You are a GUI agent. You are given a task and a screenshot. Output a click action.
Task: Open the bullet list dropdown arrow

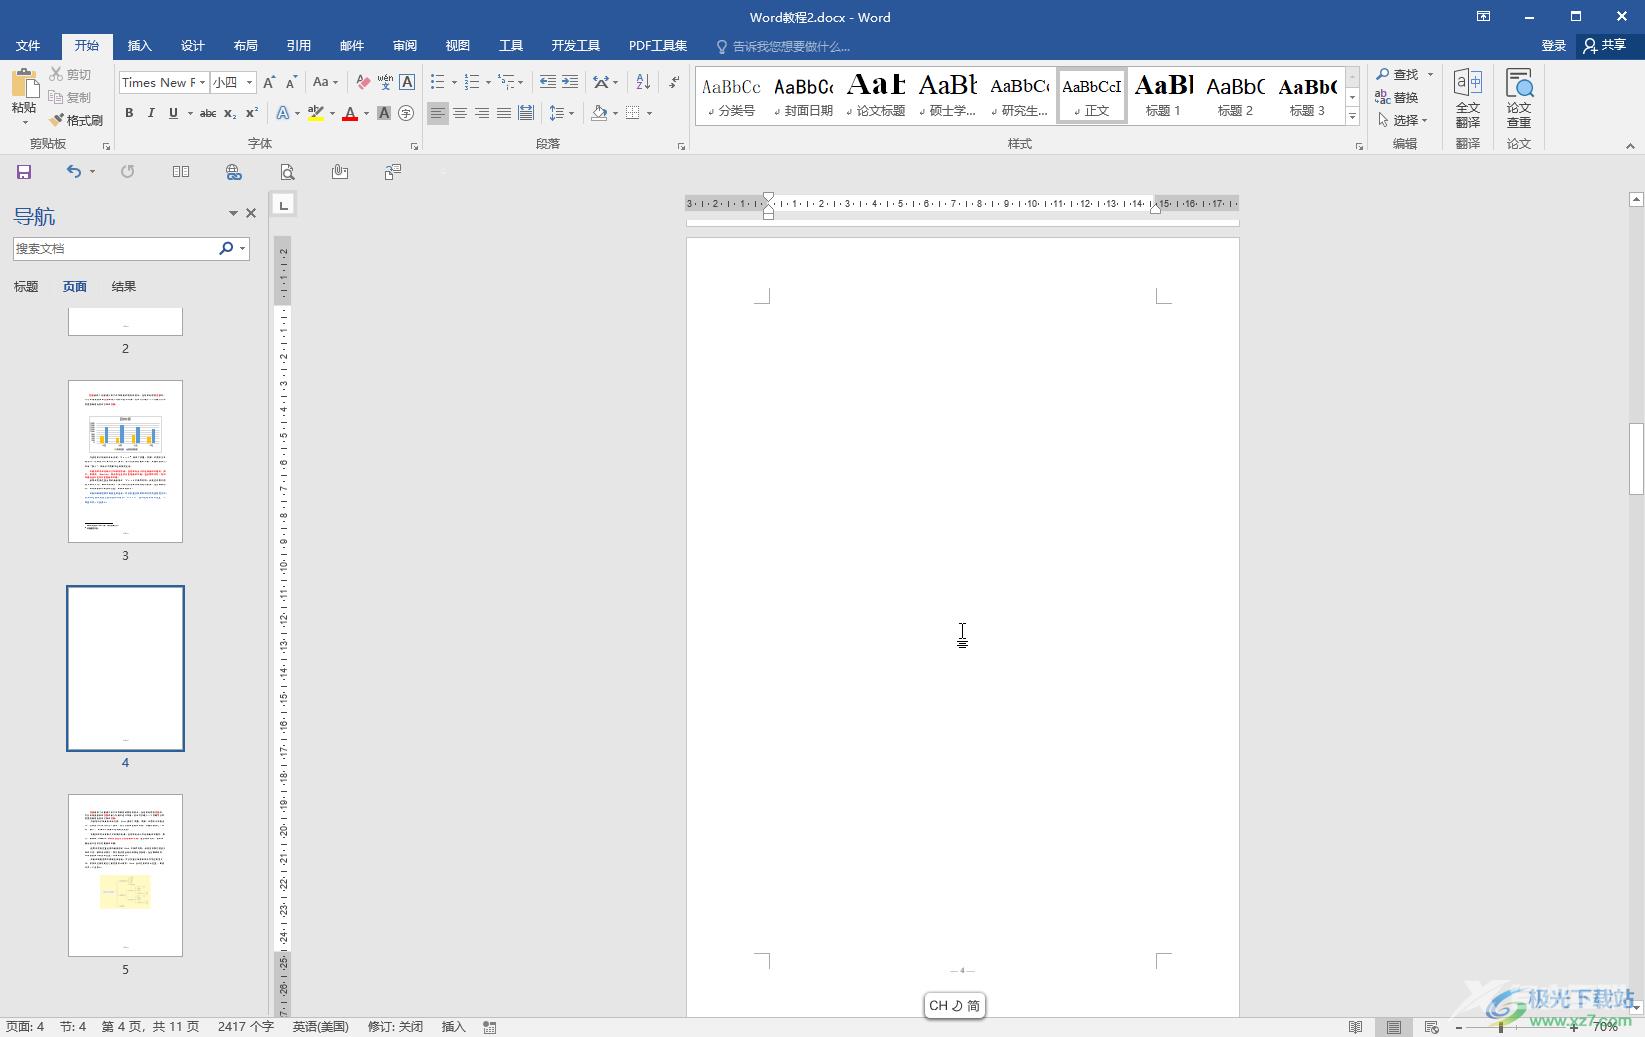click(x=454, y=82)
